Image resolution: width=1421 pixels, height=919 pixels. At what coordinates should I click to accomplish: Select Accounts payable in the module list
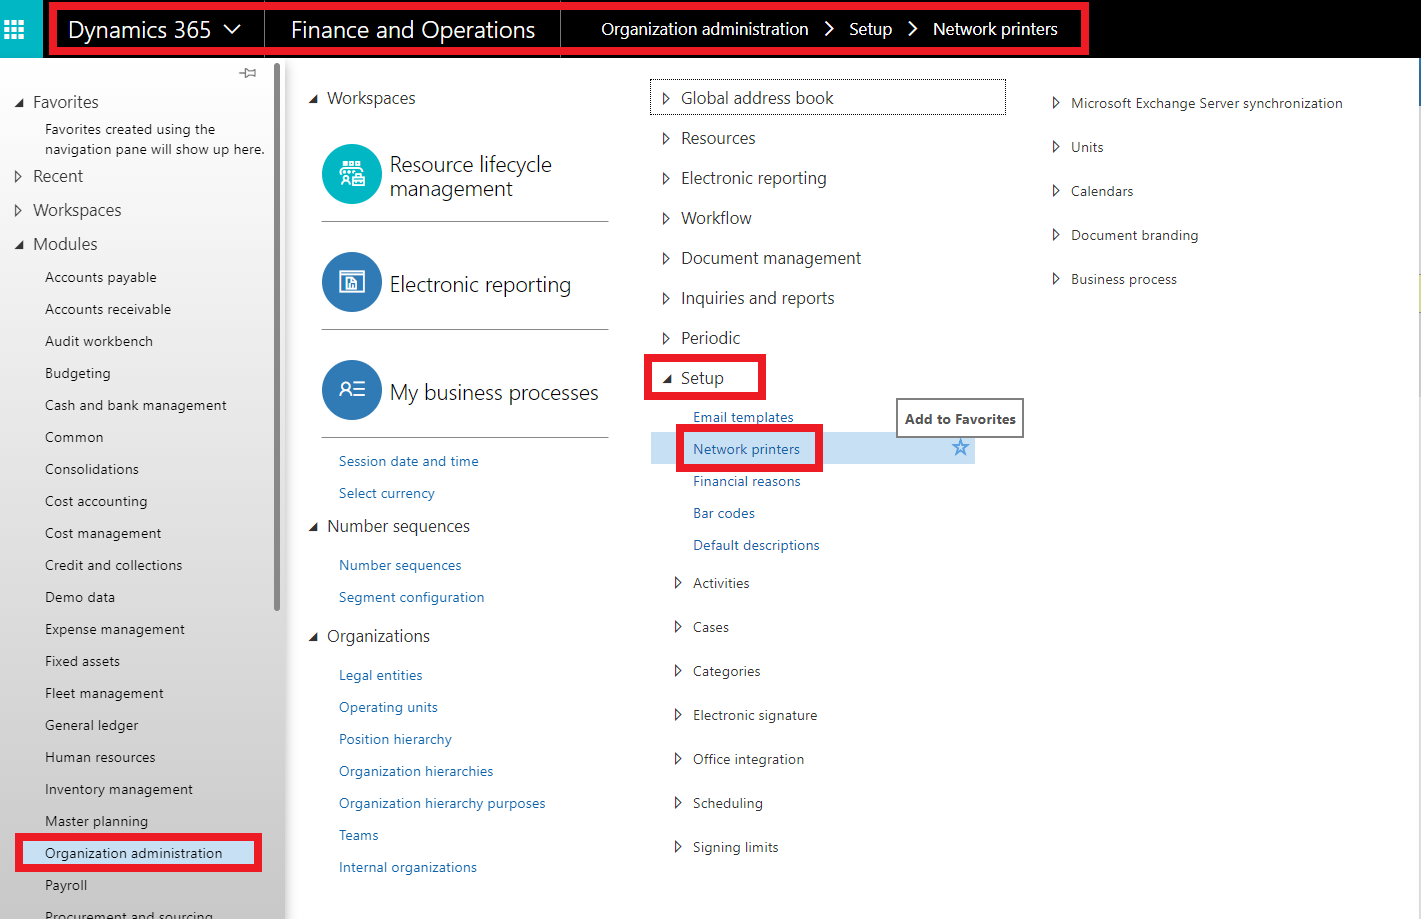coord(100,277)
